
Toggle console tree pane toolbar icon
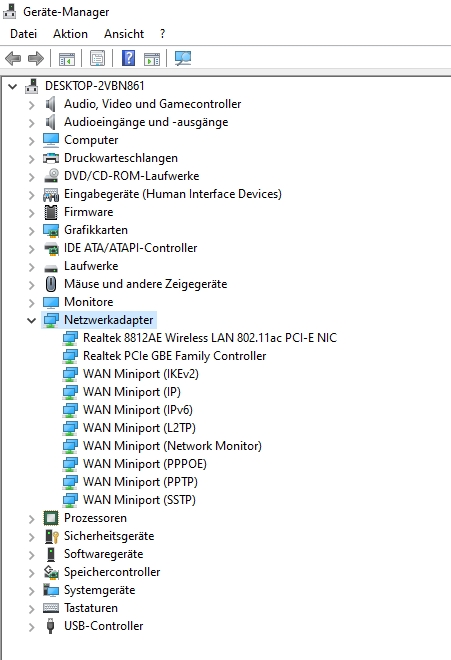point(67,58)
